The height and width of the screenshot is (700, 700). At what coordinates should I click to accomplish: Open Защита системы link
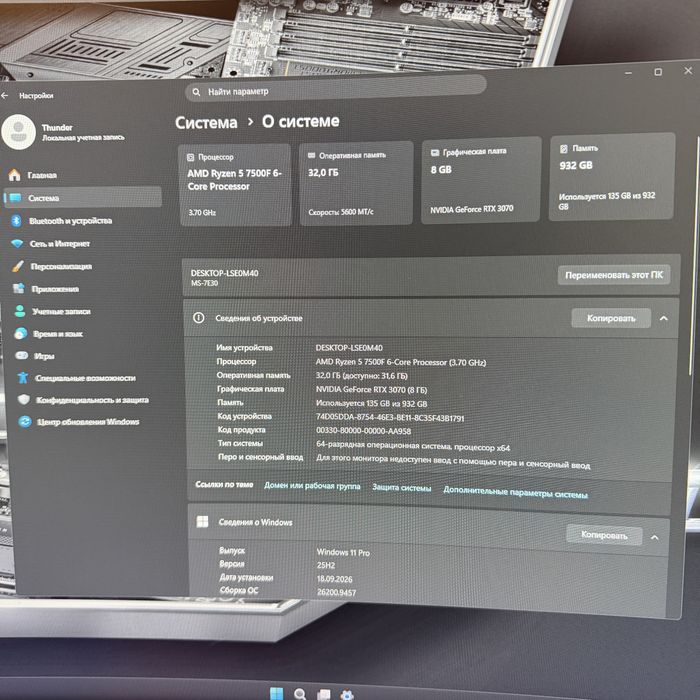tap(402, 488)
